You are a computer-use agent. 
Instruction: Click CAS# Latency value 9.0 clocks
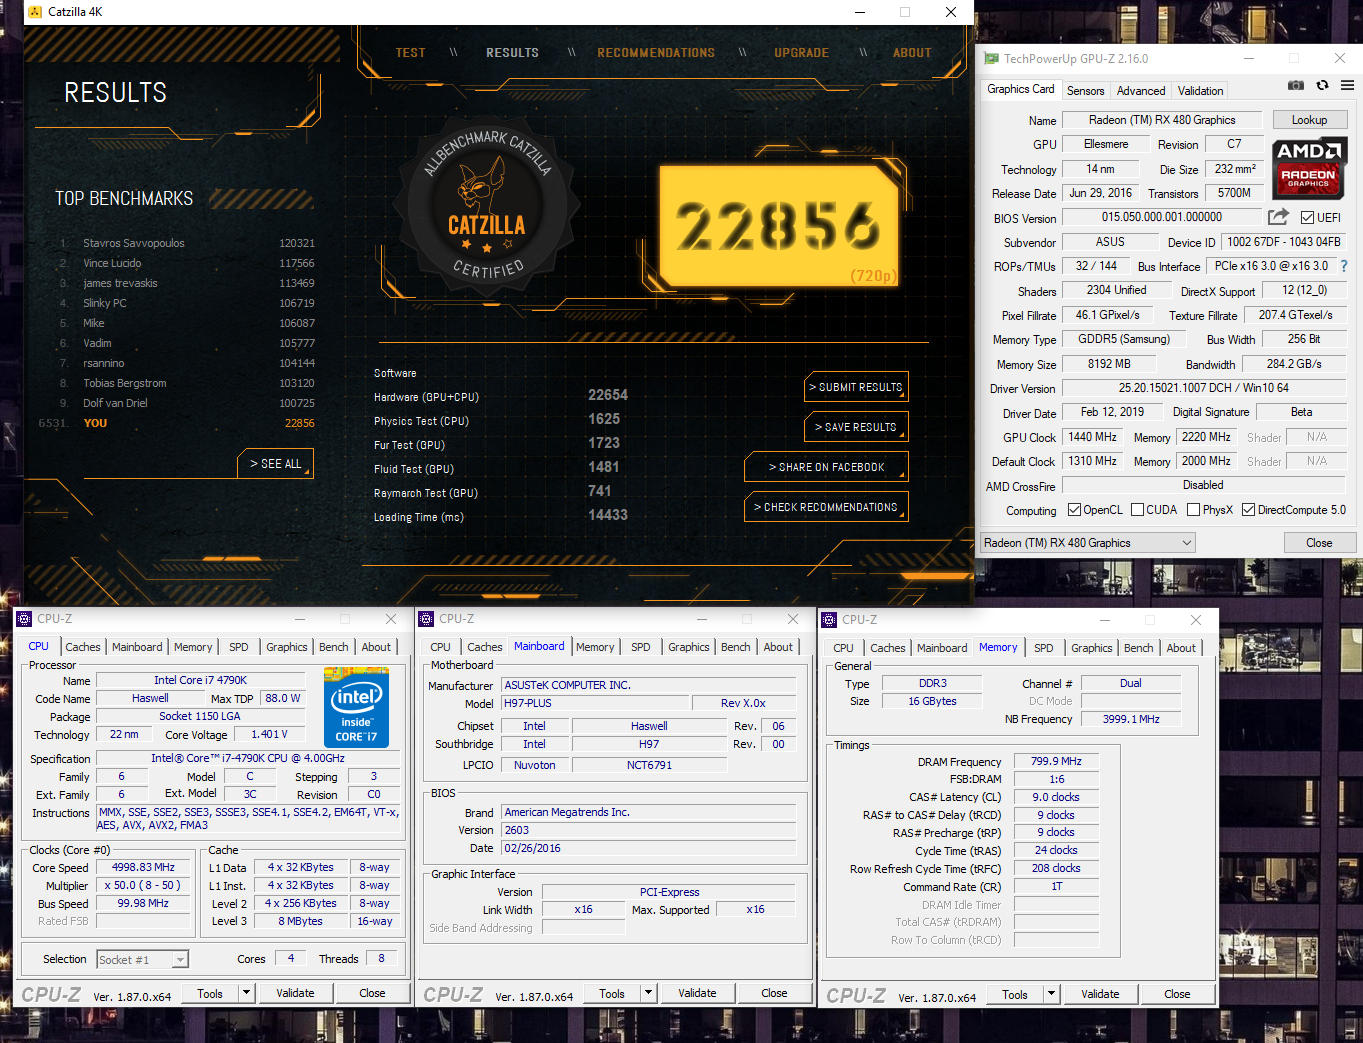(1057, 797)
